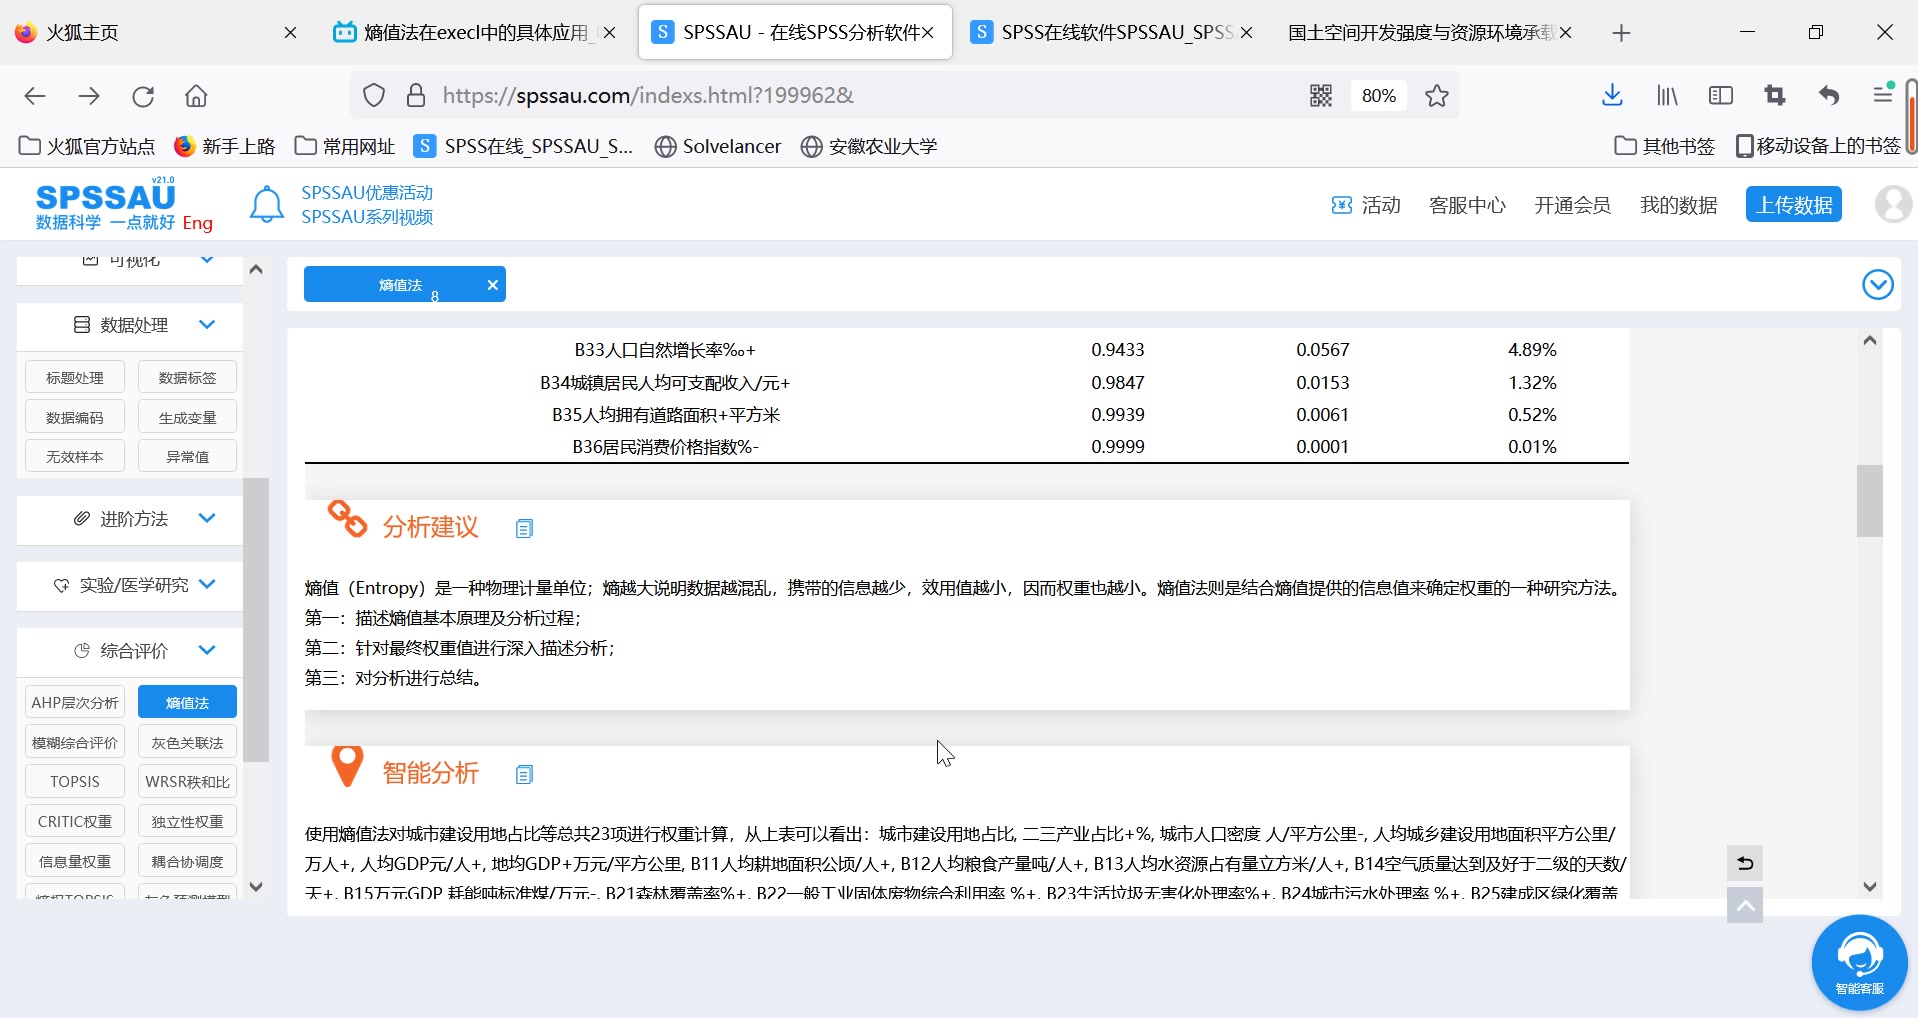Screen dimensions: 1918x1018
Task: Click the results panel vertical scrollbar thumb
Action: (1870, 501)
